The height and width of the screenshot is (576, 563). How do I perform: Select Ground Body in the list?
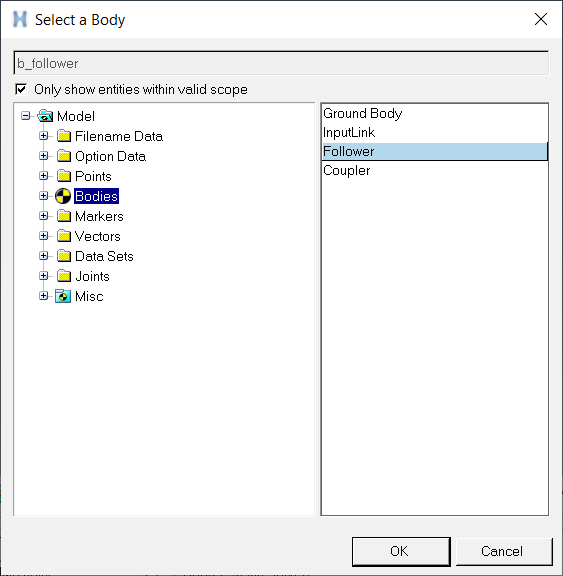(x=434, y=114)
